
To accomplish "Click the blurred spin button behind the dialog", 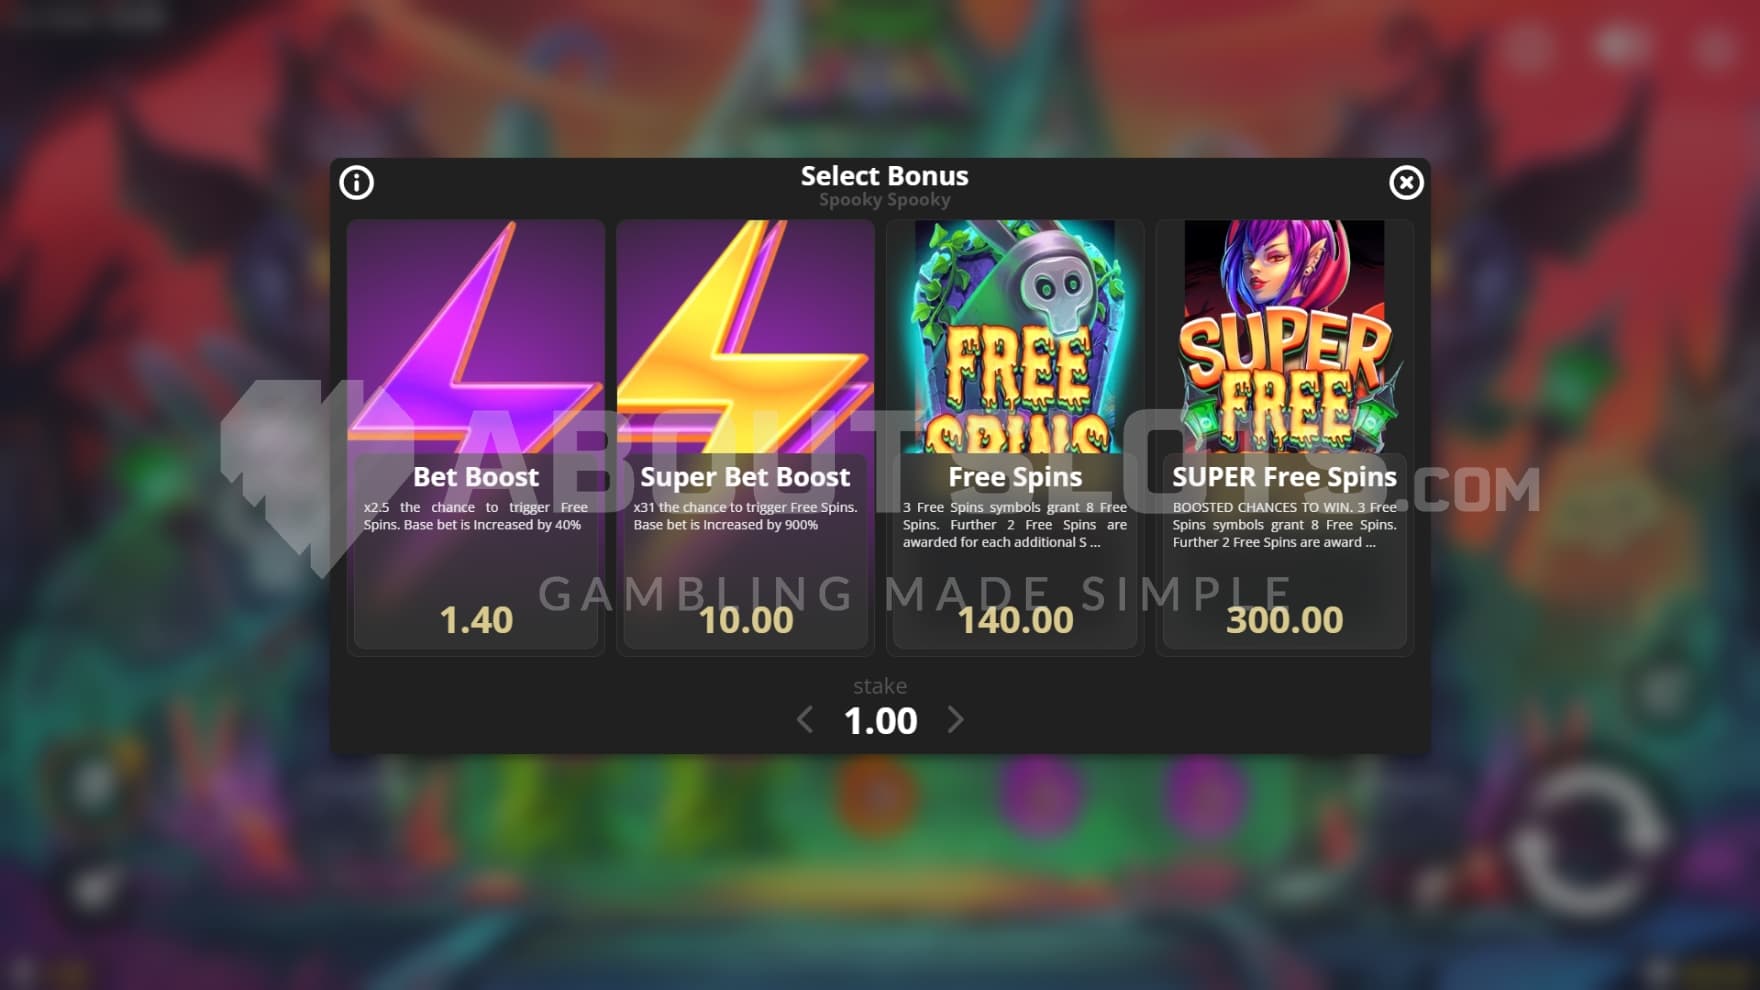I will click(1585, 842).
